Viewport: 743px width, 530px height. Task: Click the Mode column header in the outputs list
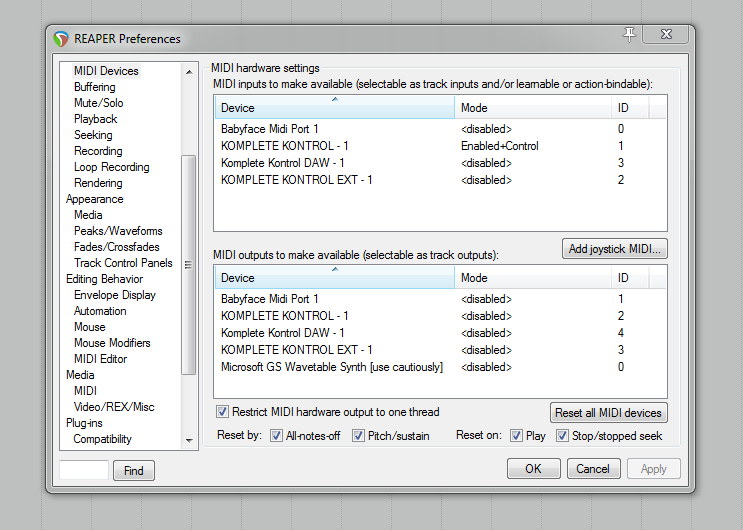click(x=533, y=278)
